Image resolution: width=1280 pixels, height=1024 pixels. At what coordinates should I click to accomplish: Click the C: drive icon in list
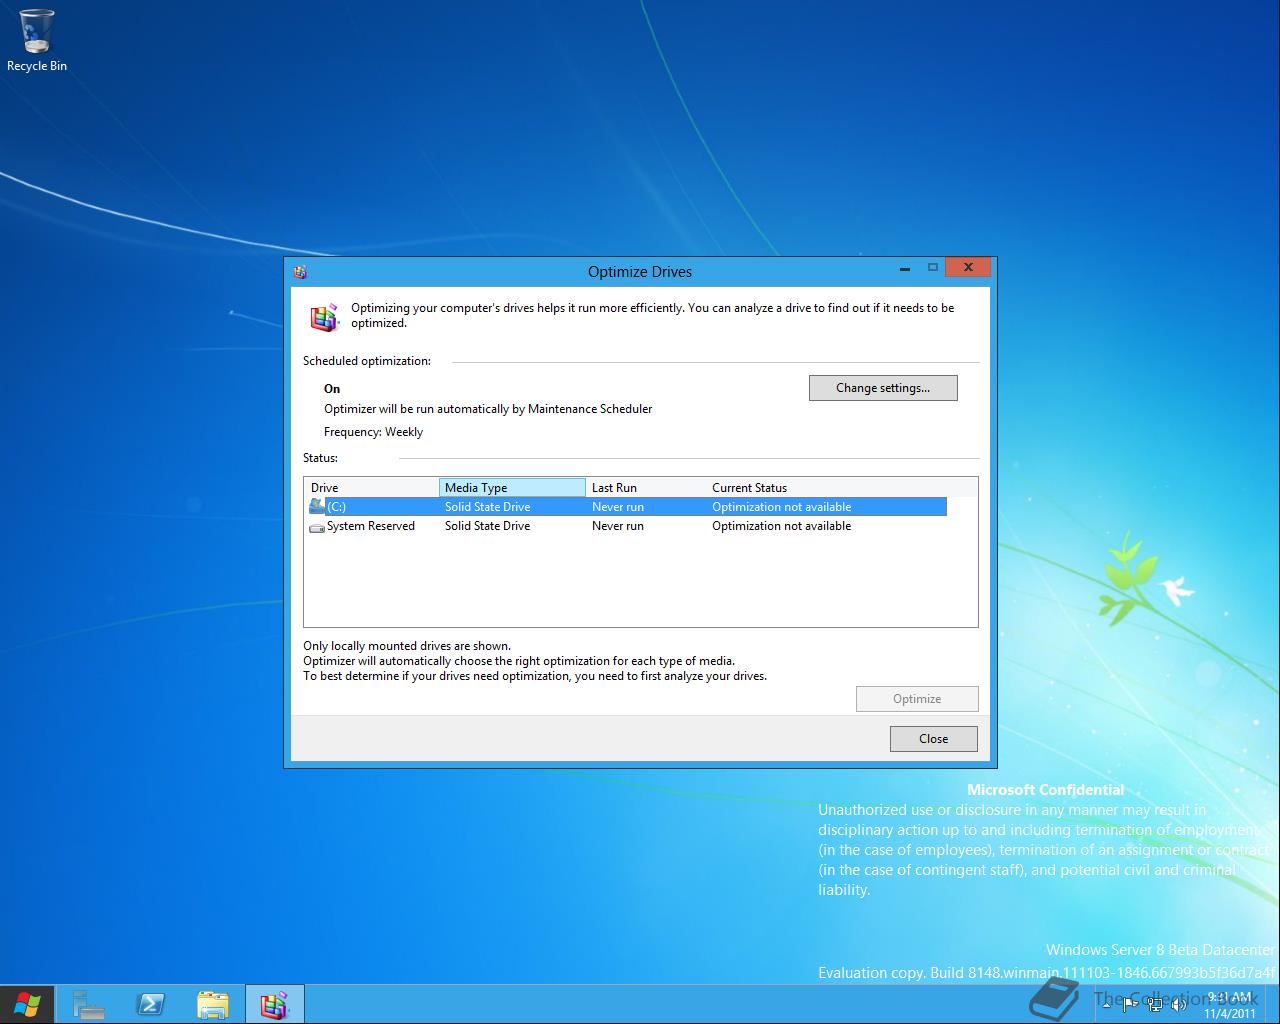pos(317,506)
